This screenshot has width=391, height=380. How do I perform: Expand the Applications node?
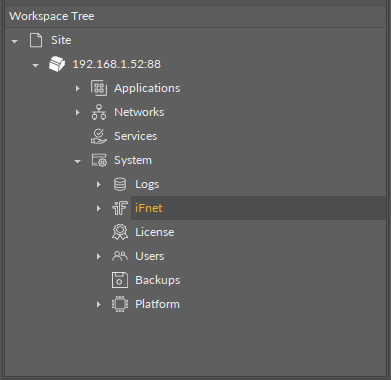77,88
